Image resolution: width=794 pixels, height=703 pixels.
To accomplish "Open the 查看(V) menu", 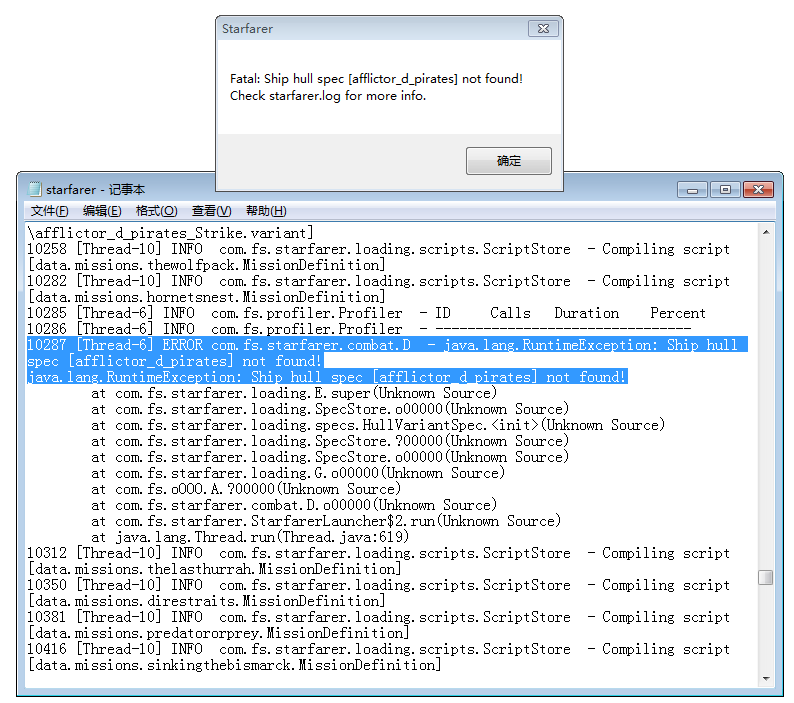I will click(x=211, y=211).
